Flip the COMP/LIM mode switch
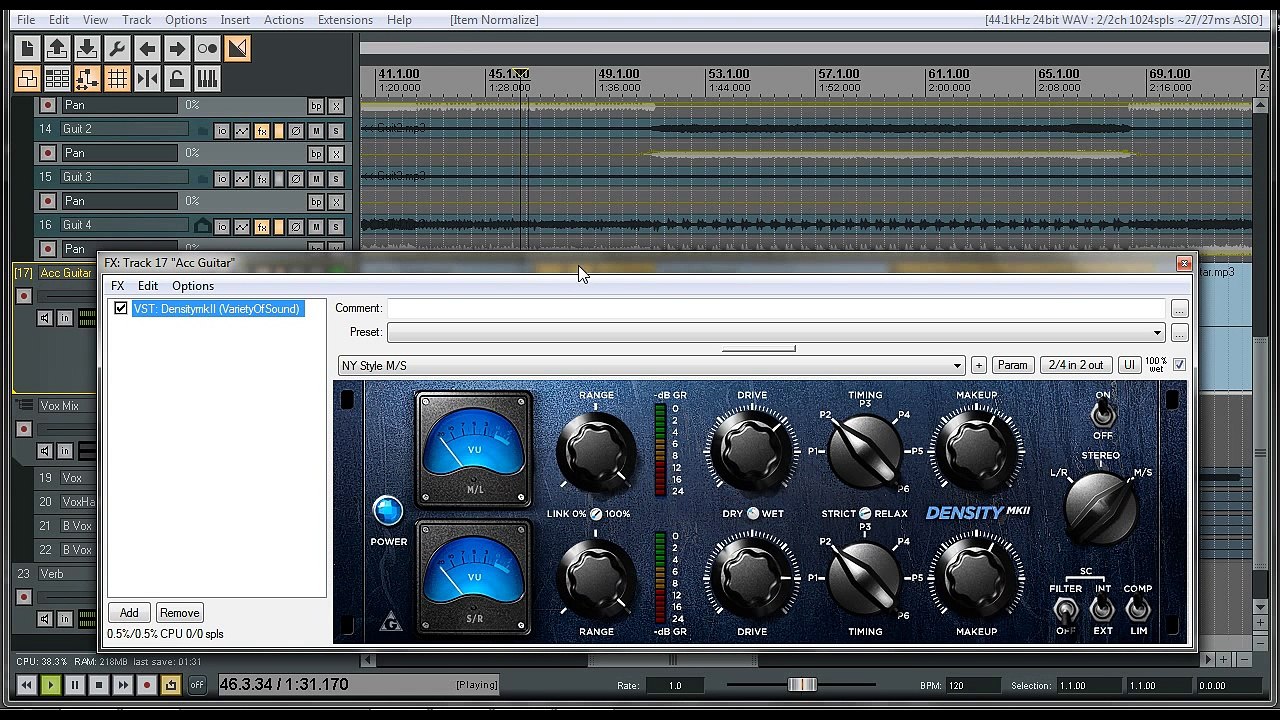1280x720 pixels. pos(1138,610)
